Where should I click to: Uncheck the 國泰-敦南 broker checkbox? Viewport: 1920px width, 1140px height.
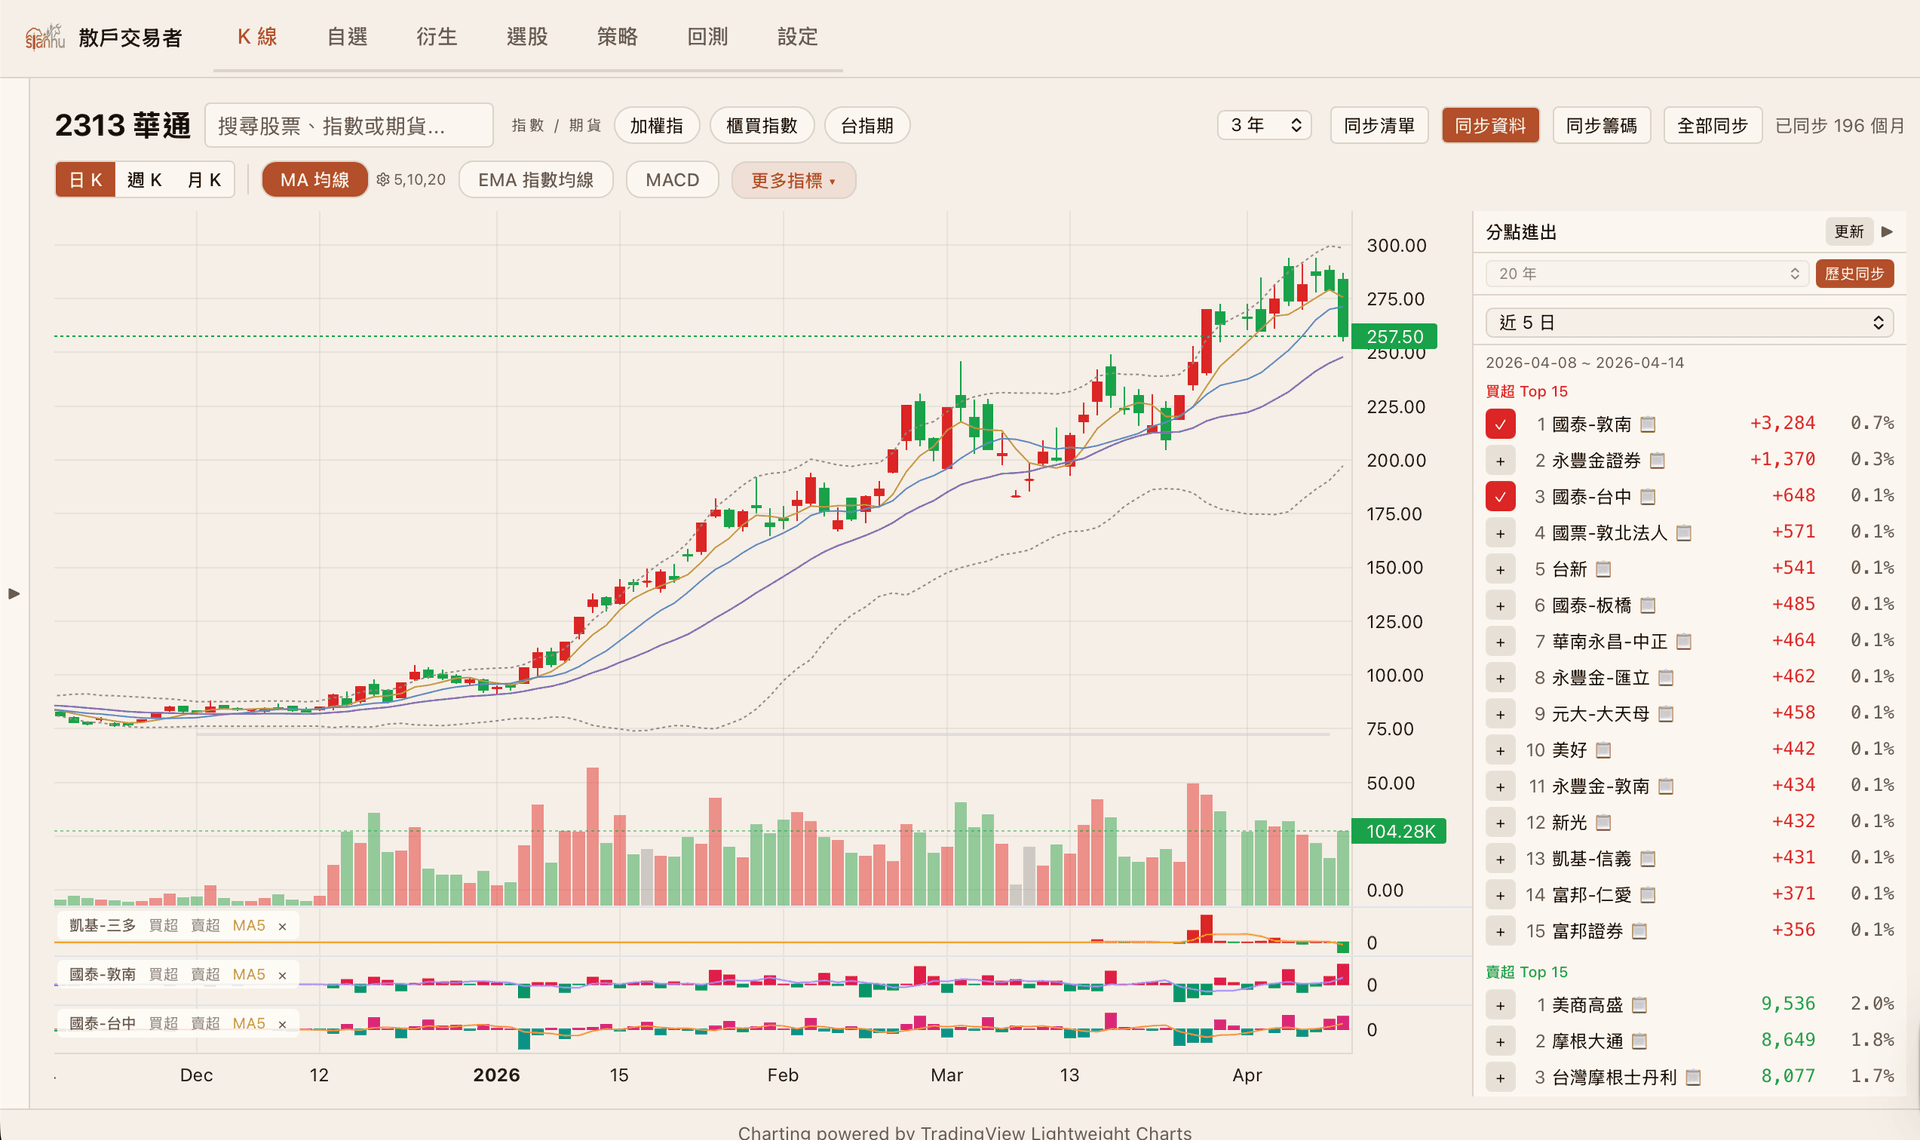[x=1500, y=424]
